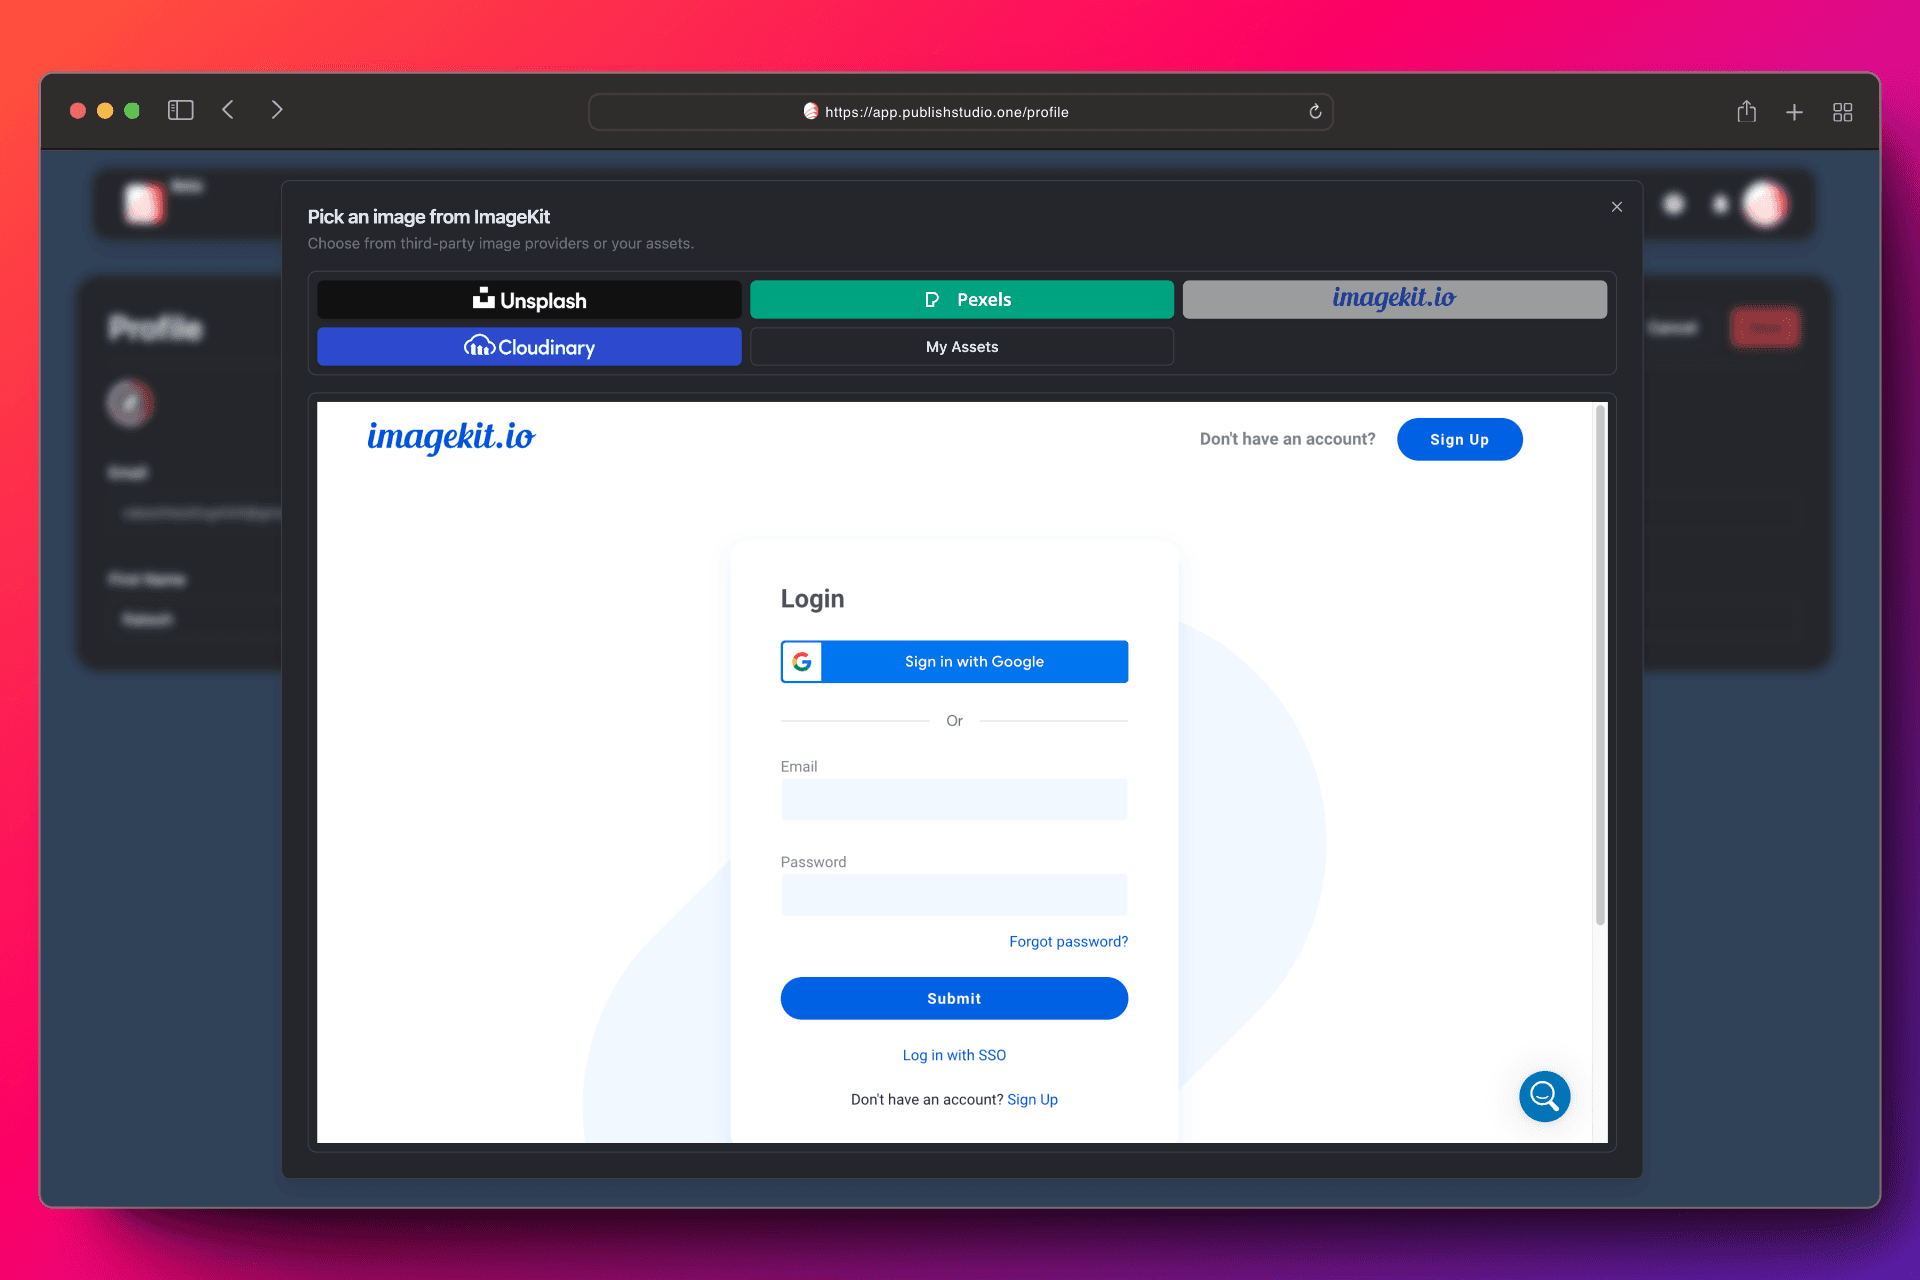Click the Google sign-in button icon
This screenshot has height=1280, width=1920.
(x=801, y=661)
